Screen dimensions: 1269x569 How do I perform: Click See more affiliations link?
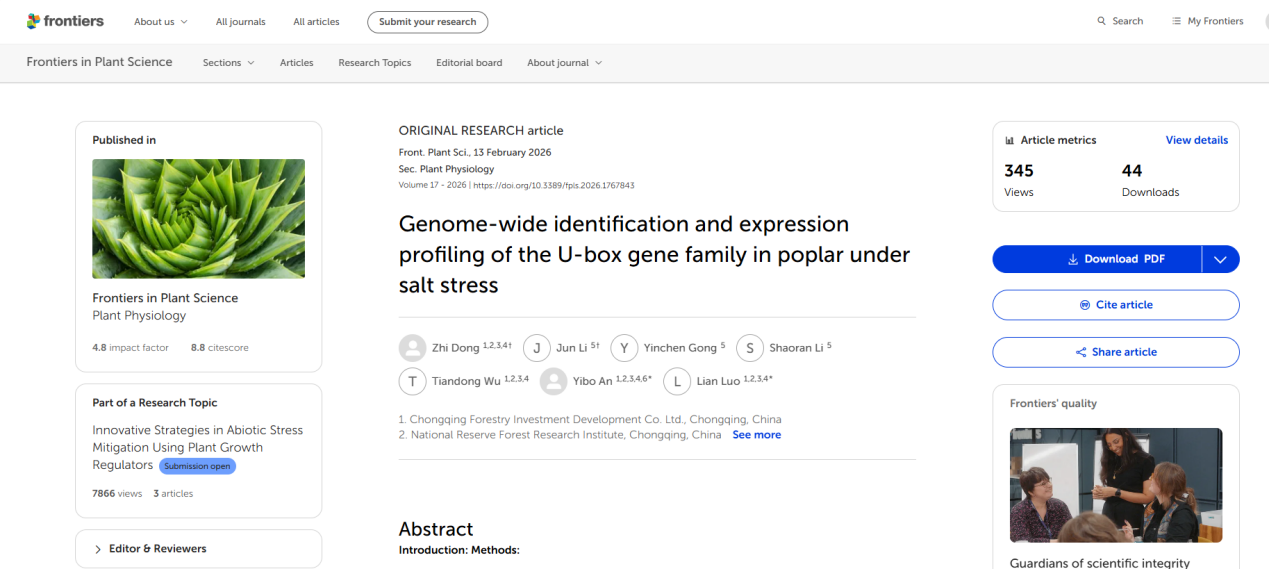[x=756, y=435]
